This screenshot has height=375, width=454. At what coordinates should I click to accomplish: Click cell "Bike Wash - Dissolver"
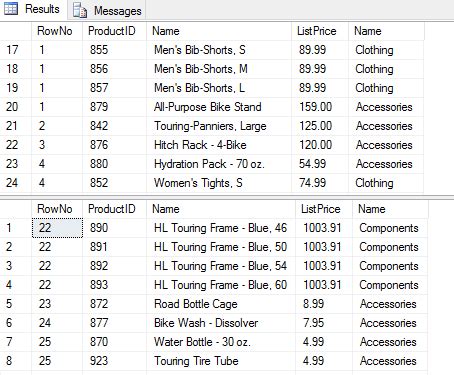tap(221, 323)
